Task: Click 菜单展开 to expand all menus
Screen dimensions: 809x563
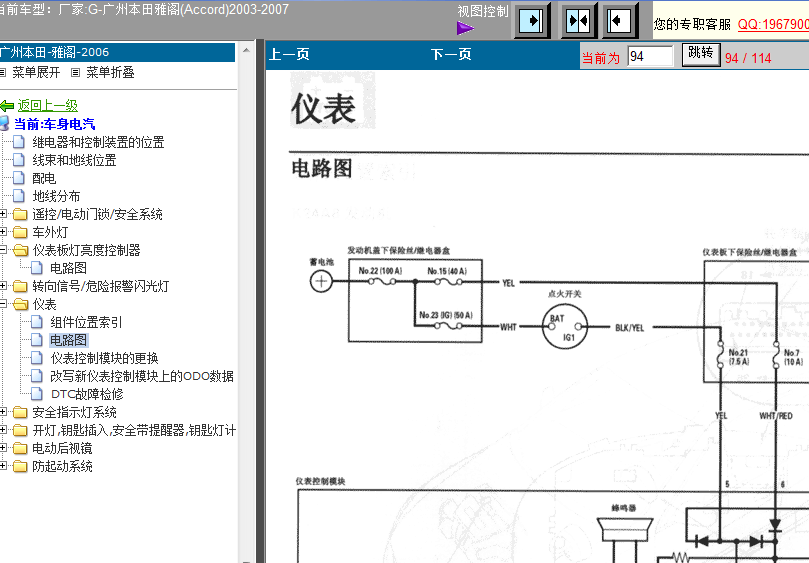Action: click(36, 73)
